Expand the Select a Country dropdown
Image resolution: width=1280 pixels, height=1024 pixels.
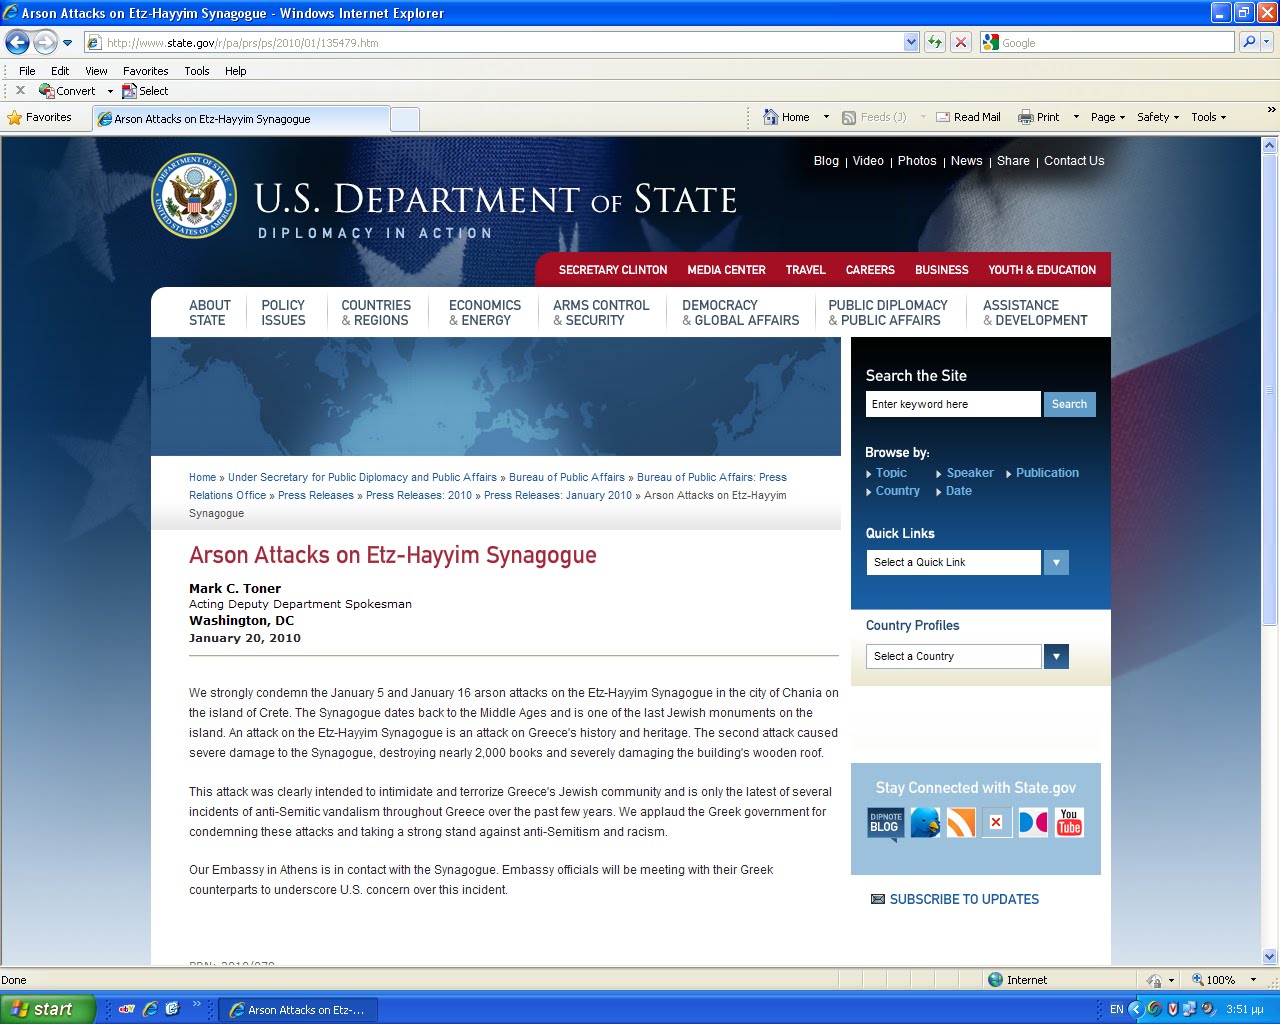(1056, 656)
